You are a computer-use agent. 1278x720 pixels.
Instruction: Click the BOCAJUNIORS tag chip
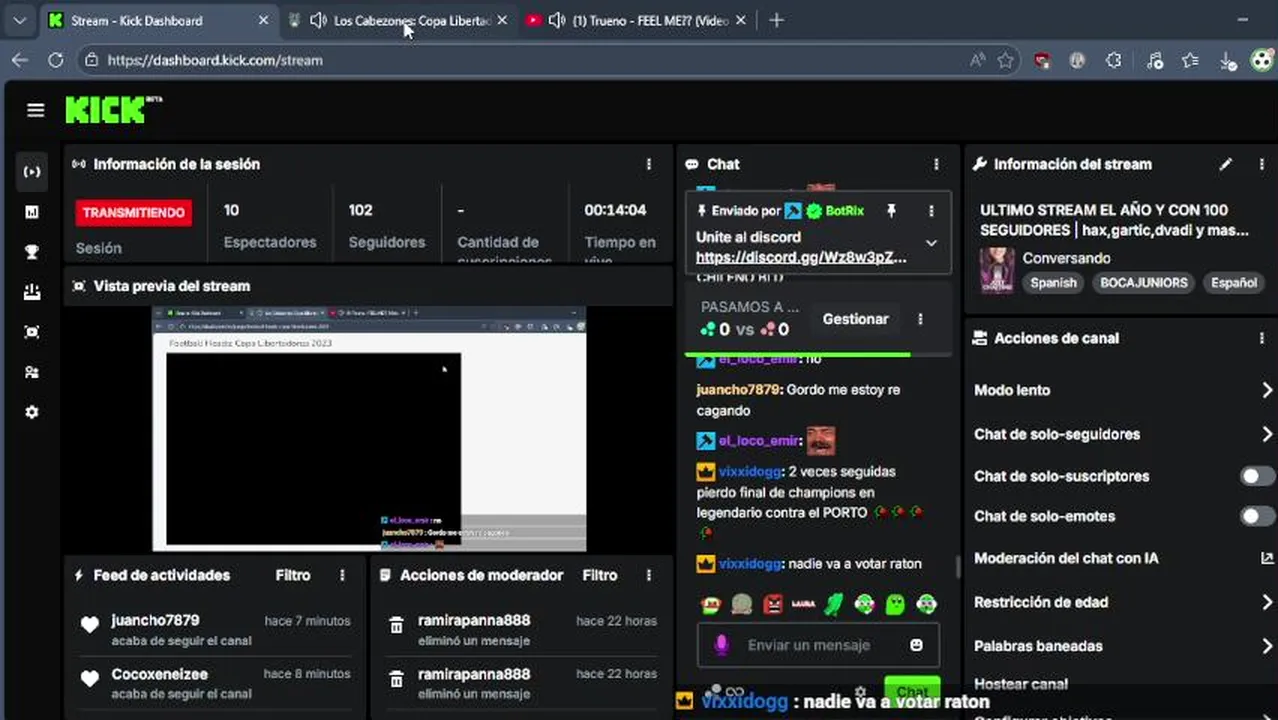[1144, 283]
